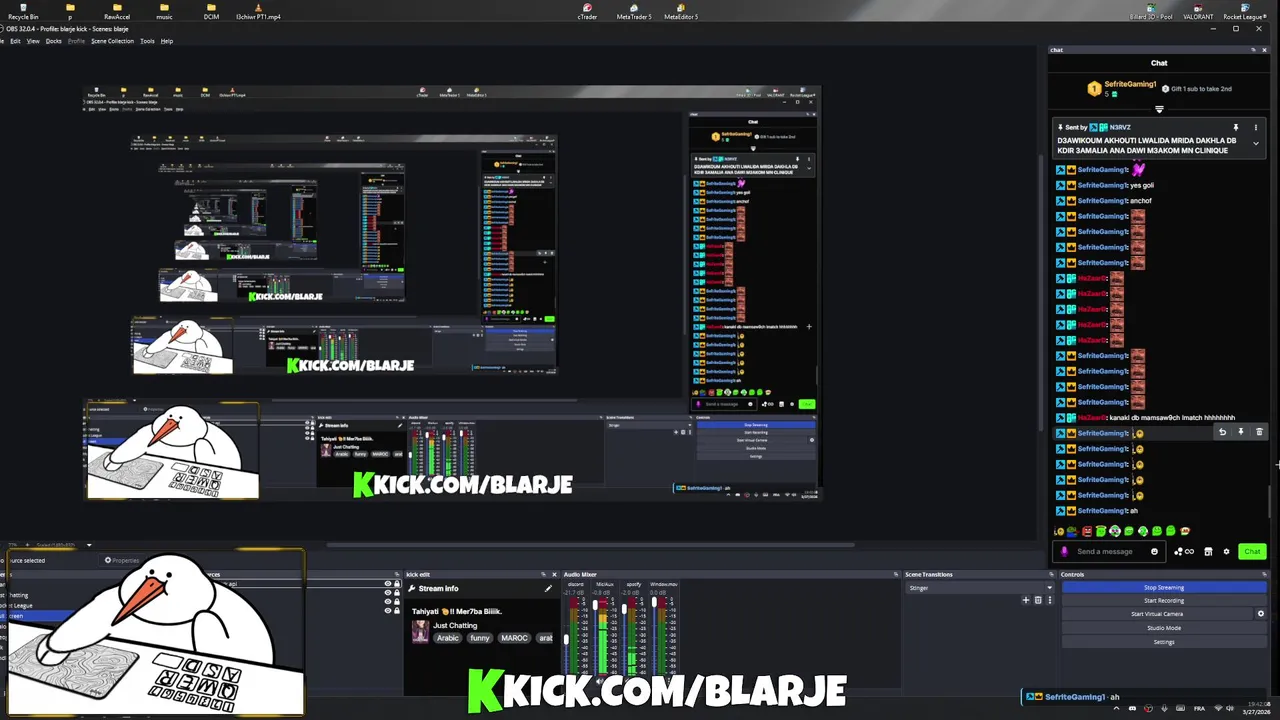1280x720 pixels.
Task: Click the Stop Streaming button
Action: coord(1164,588)
